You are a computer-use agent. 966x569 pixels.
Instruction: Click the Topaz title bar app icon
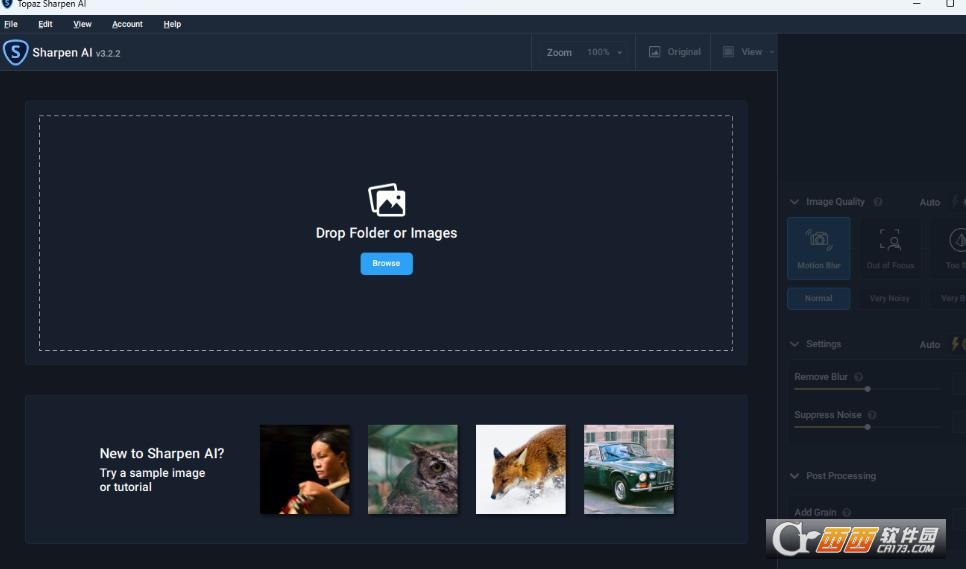click(7, 4)
